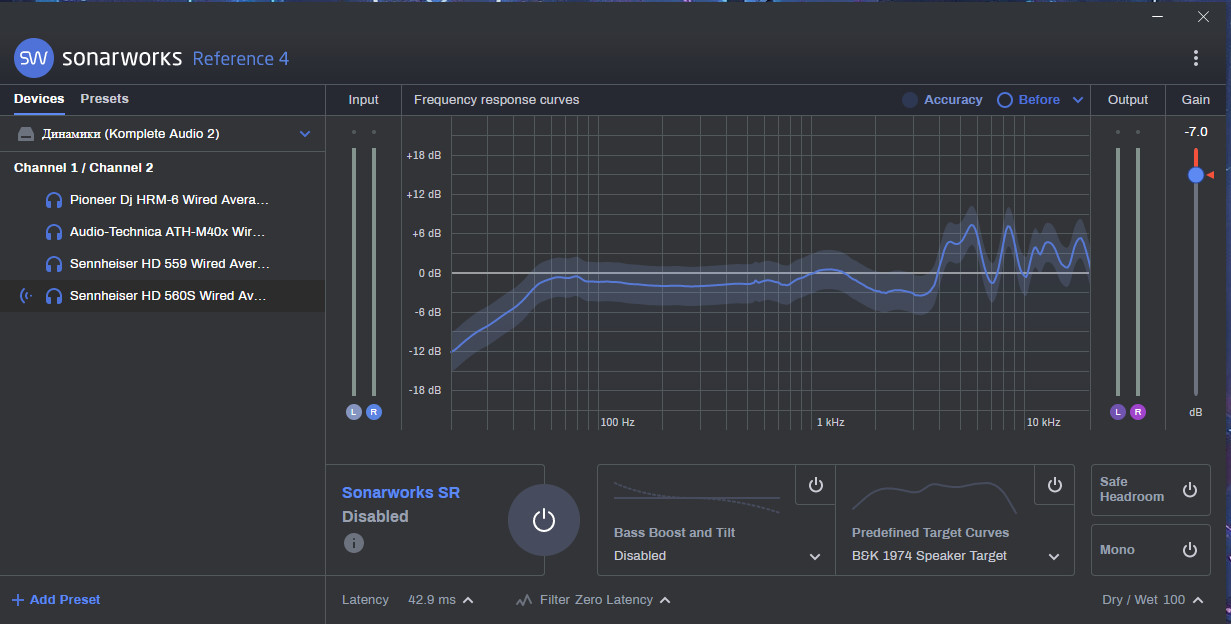Viewport: 1231px width, 624px height.
Task: Click the Add Preset link
Action: (56, 600)
